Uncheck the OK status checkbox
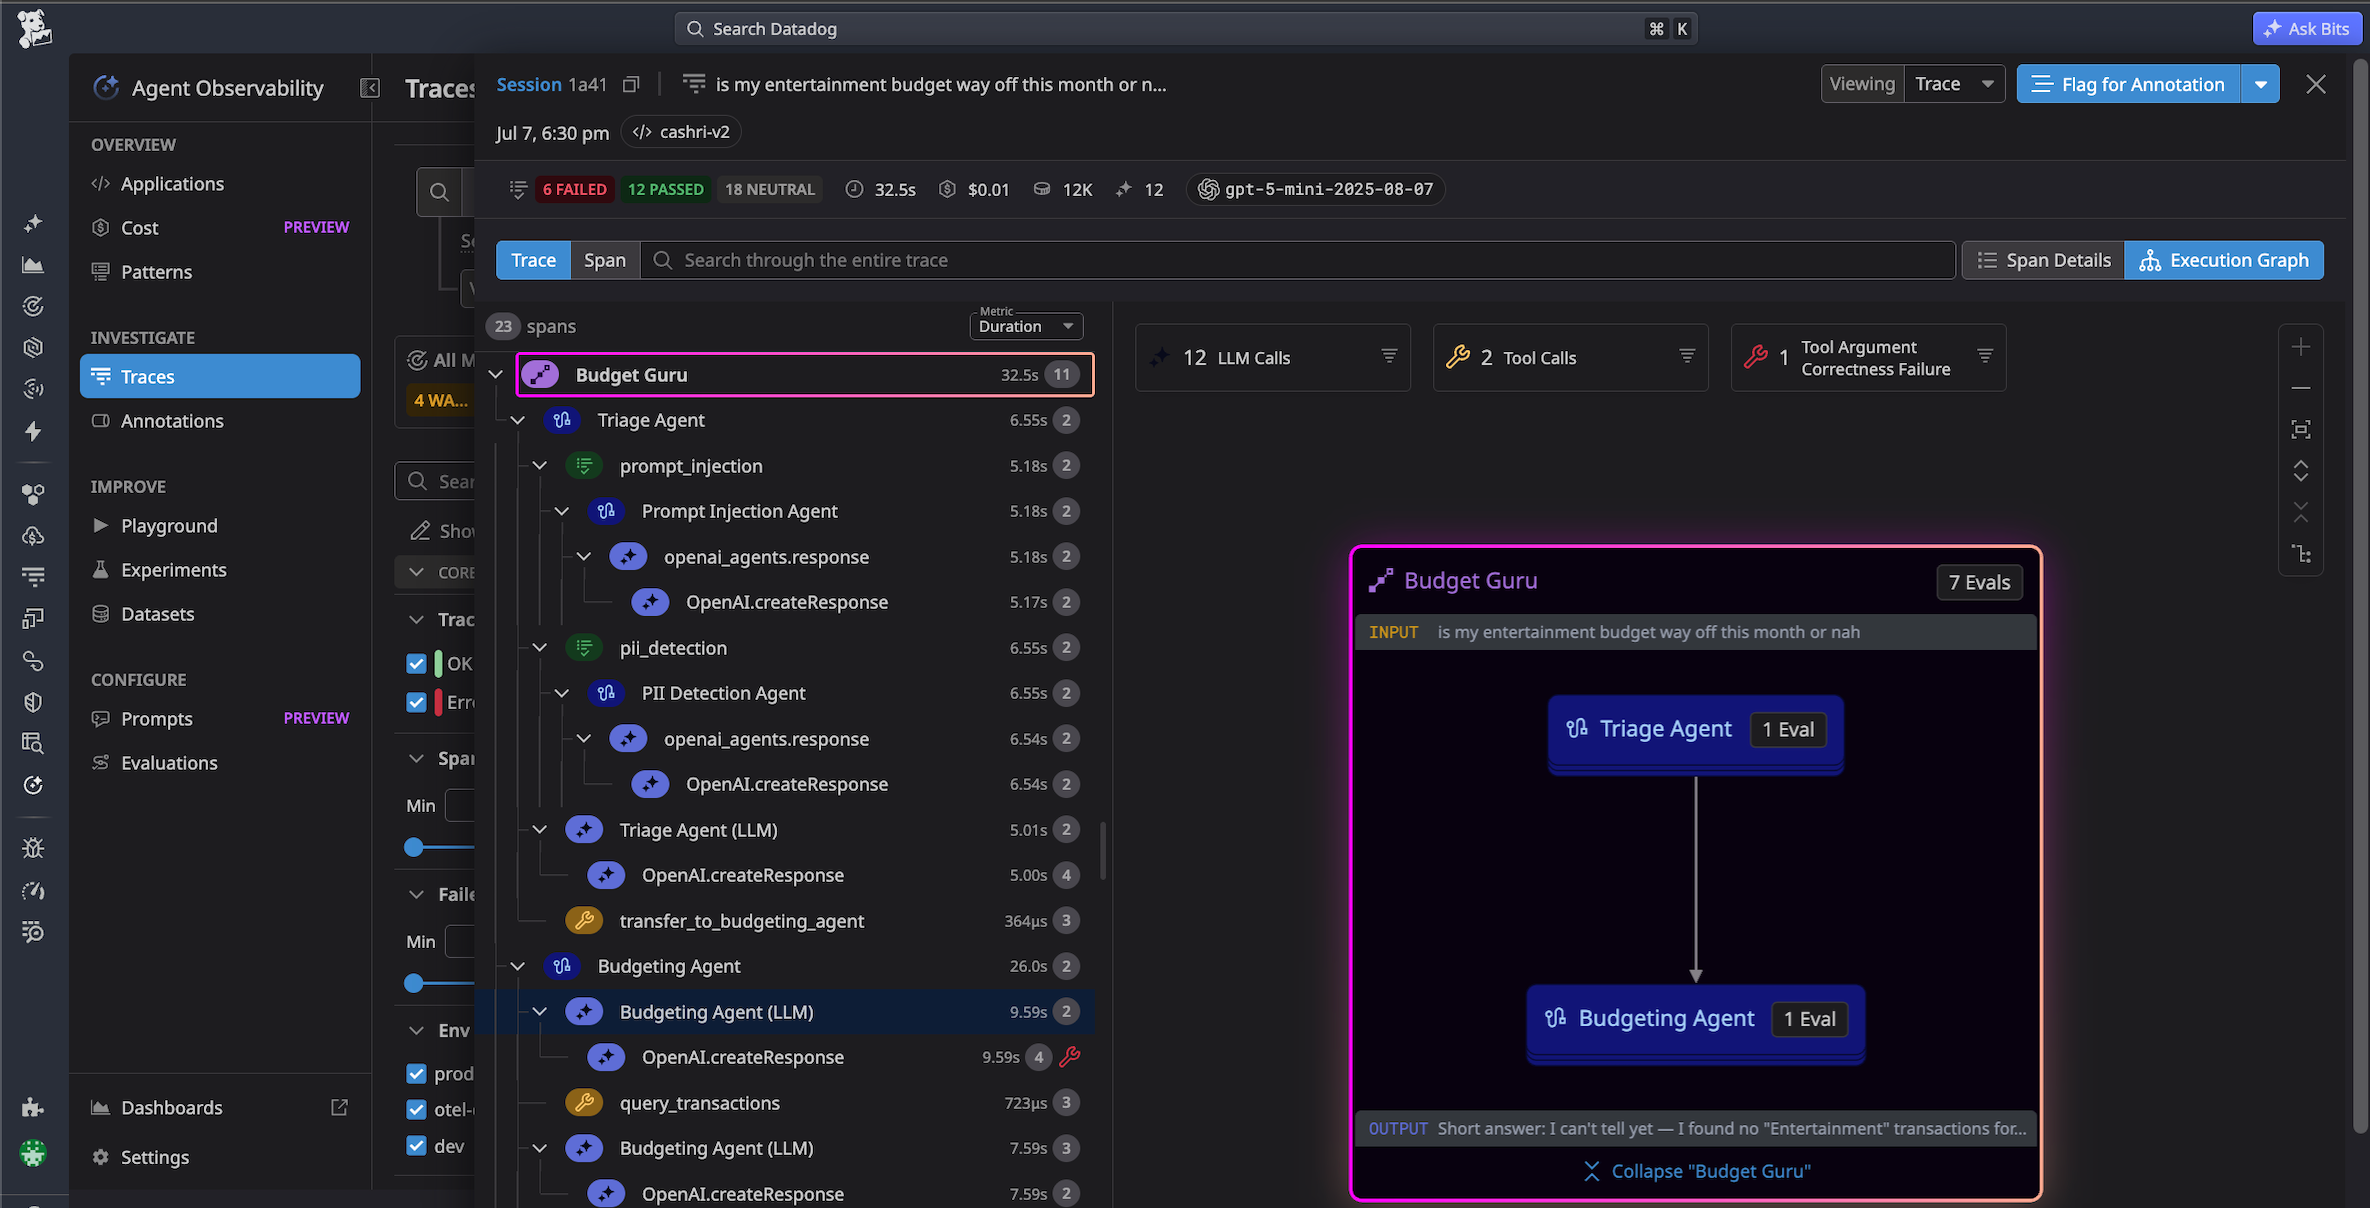Screen dimensions: 2370x1208 (417, 664)
